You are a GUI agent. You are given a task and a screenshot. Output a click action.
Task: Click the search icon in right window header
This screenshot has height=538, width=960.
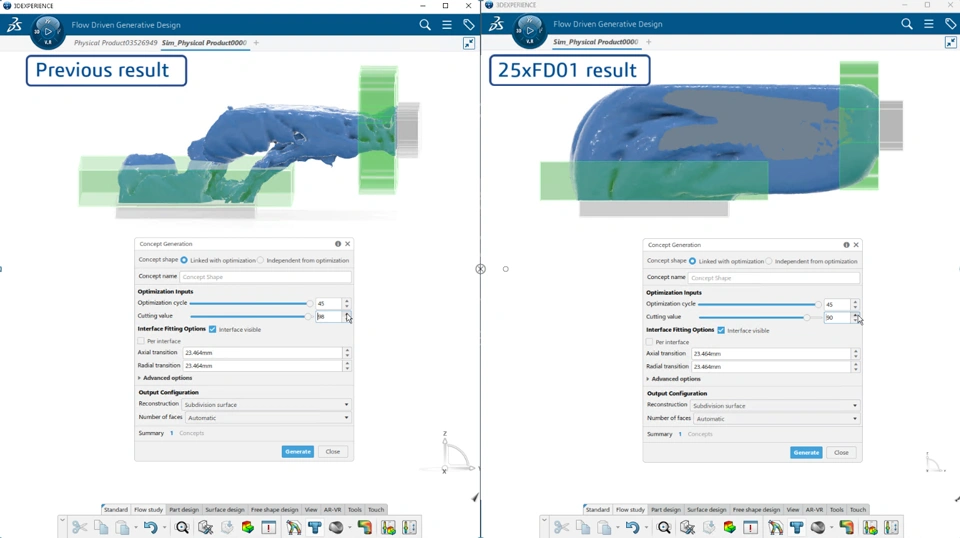point(907,24)
